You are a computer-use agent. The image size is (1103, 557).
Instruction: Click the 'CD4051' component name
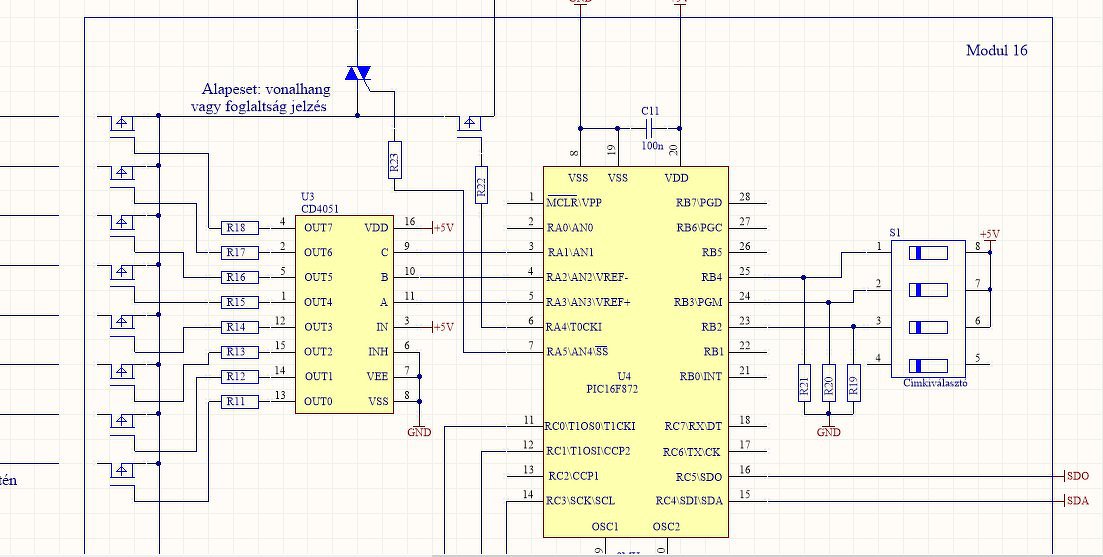[320, 209]
